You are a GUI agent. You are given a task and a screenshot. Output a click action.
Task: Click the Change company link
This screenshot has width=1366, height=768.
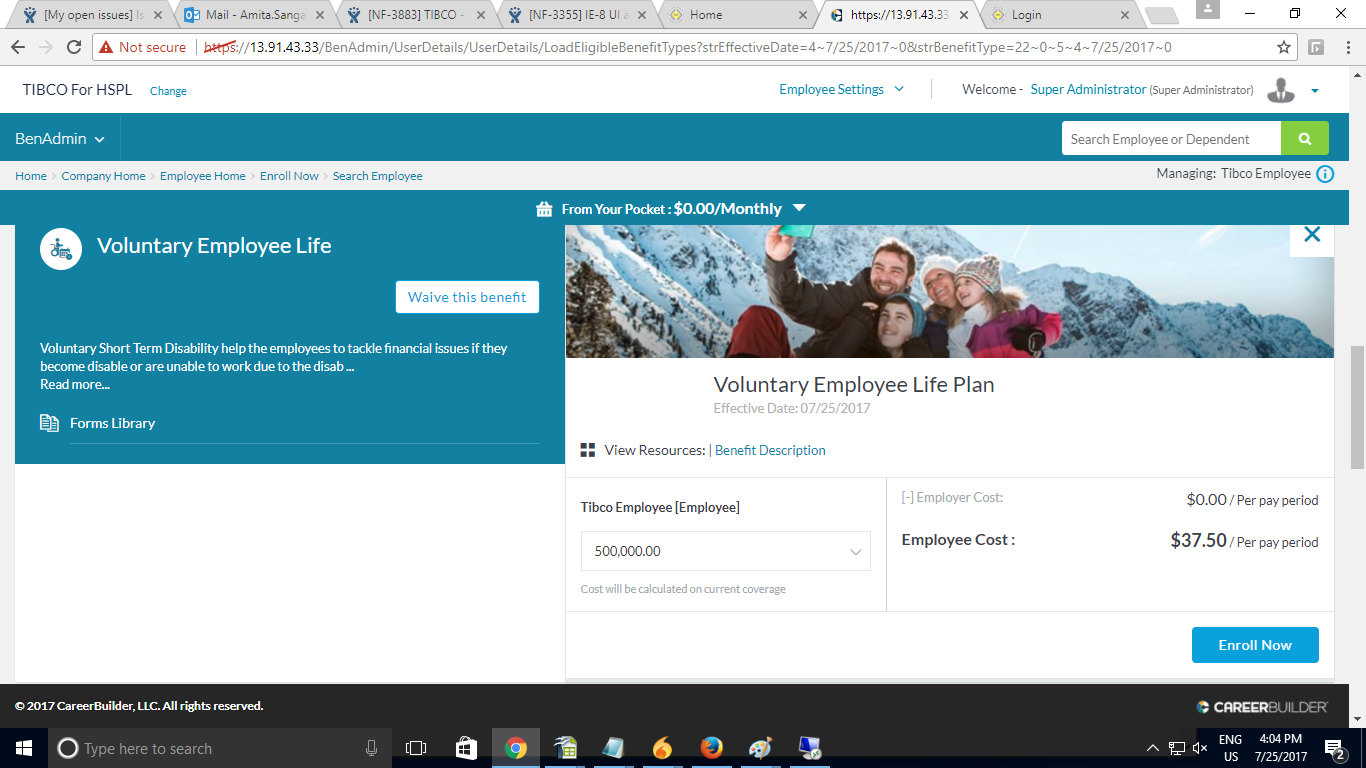point(168,91)
